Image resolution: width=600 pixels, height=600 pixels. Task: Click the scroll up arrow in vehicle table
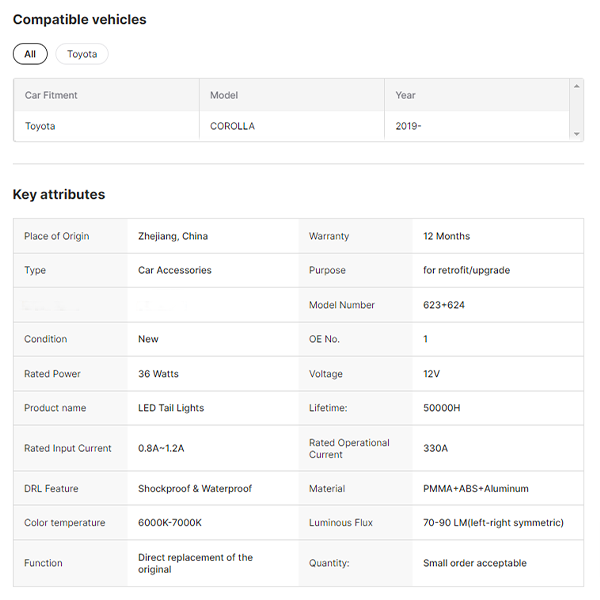pyautogui.click(x=576, y=86)
